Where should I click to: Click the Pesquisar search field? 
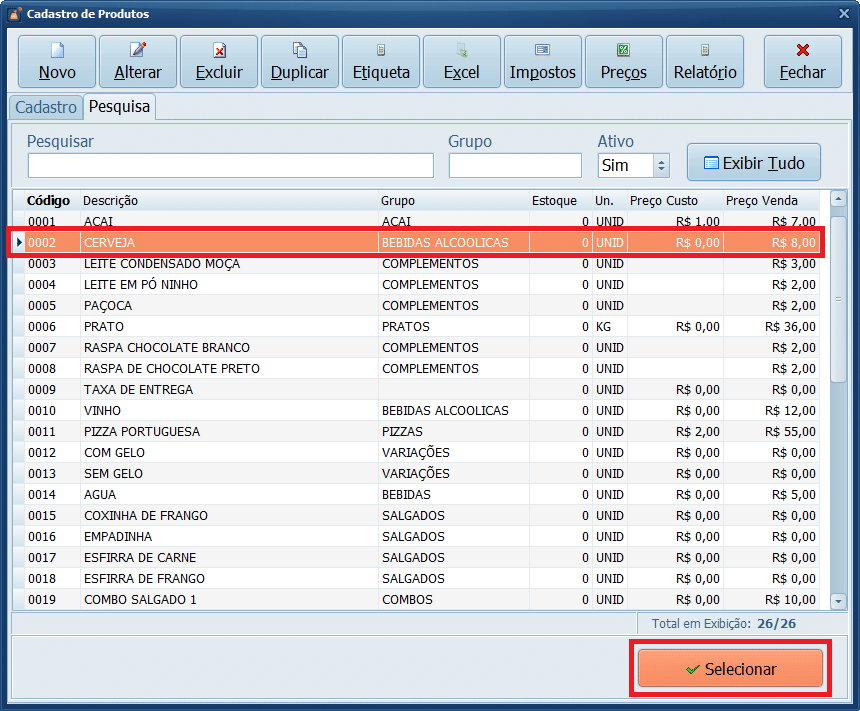231,165
